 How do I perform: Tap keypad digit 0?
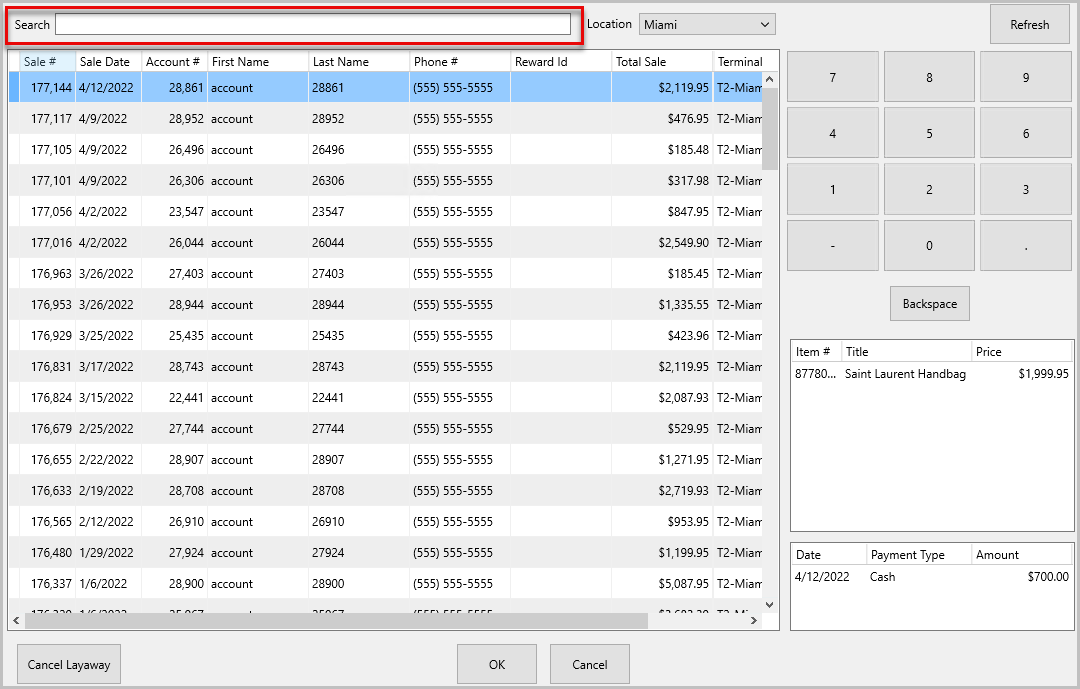point(929,245)
